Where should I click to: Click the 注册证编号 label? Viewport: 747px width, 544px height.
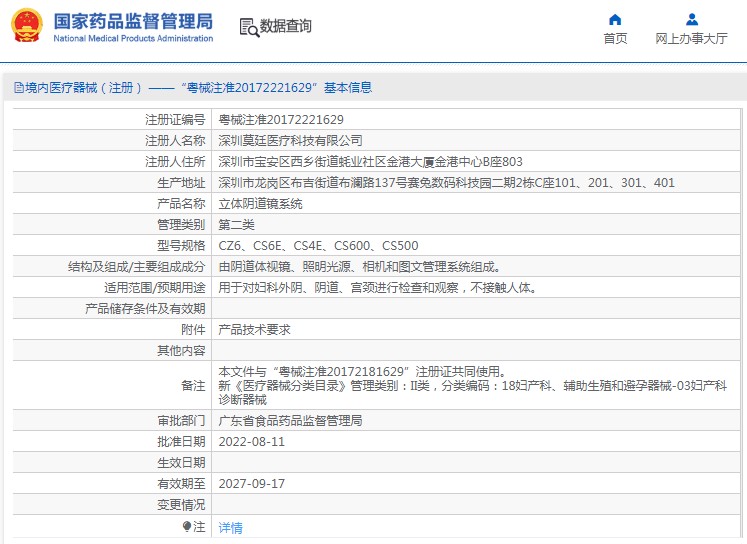point(175,120)
